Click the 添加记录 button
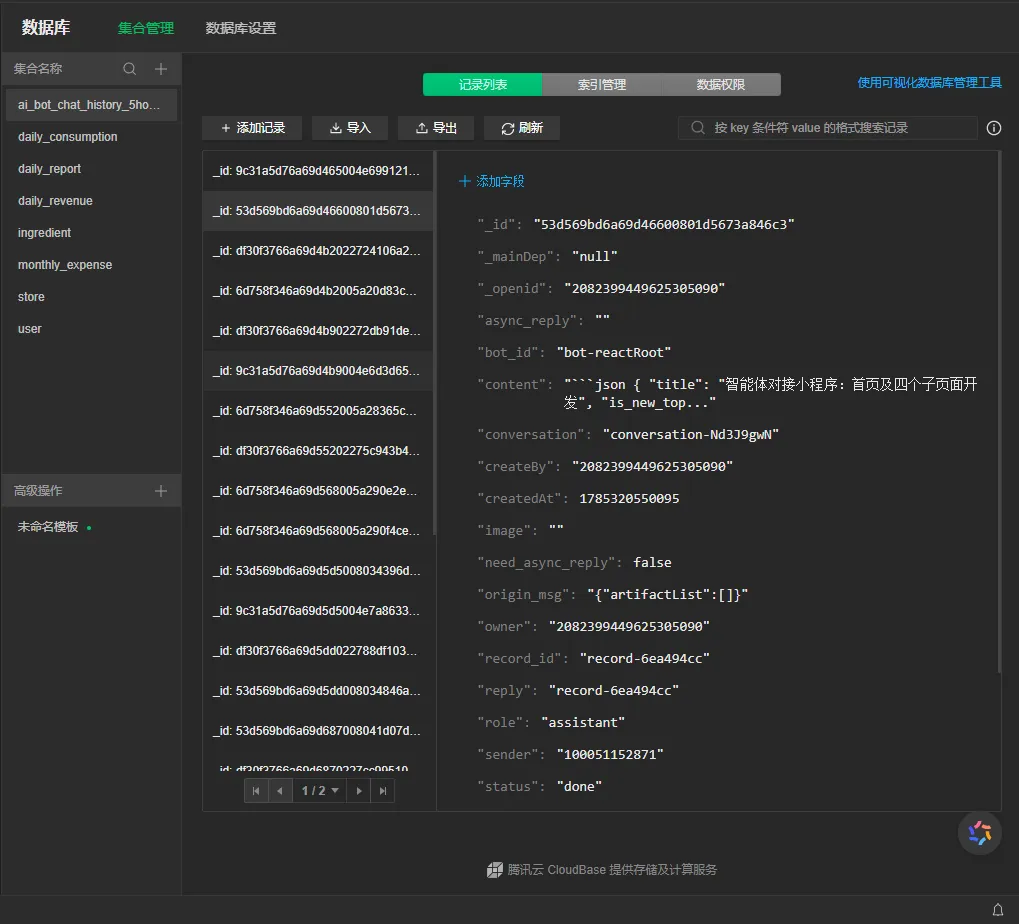 click(x=252, y=128)
